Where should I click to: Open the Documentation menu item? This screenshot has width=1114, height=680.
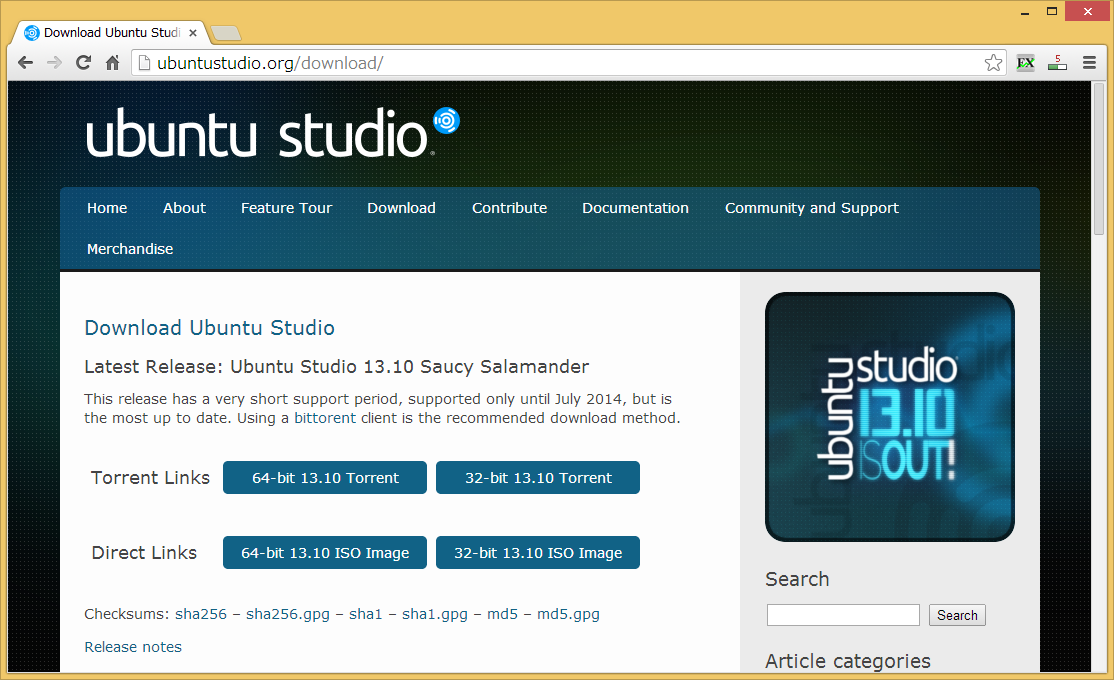coord(635,208)
